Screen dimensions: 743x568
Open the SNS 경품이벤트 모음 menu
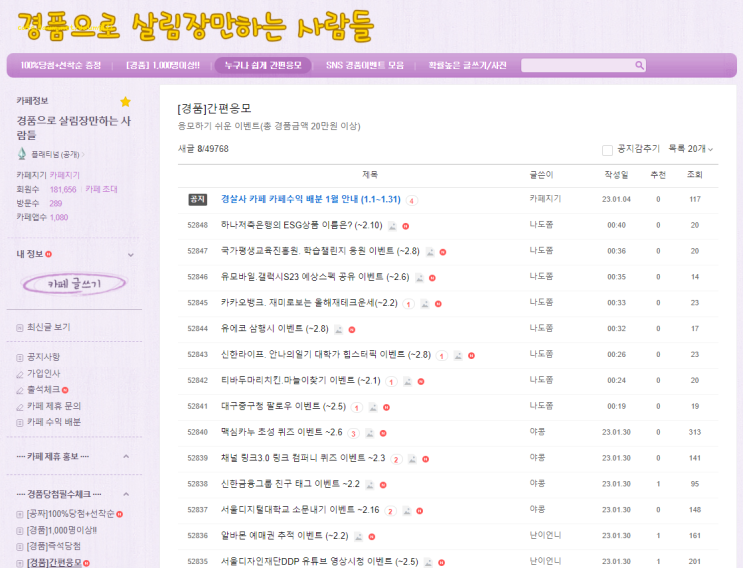pyautogui.click(x=365, y=65)
